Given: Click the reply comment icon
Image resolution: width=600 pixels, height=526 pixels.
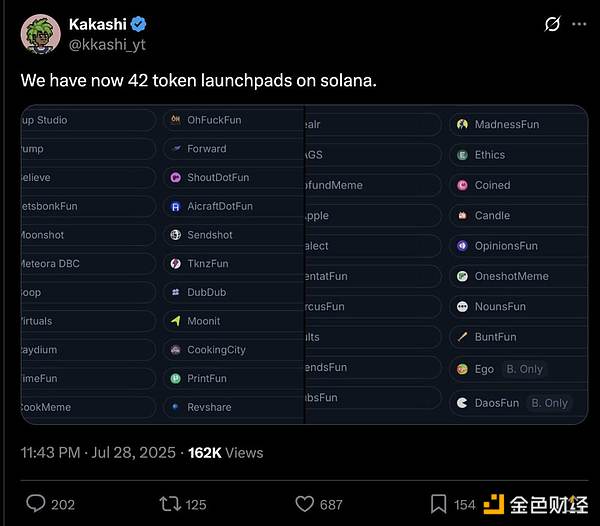Looking at the screenshot, I should 37,504.
